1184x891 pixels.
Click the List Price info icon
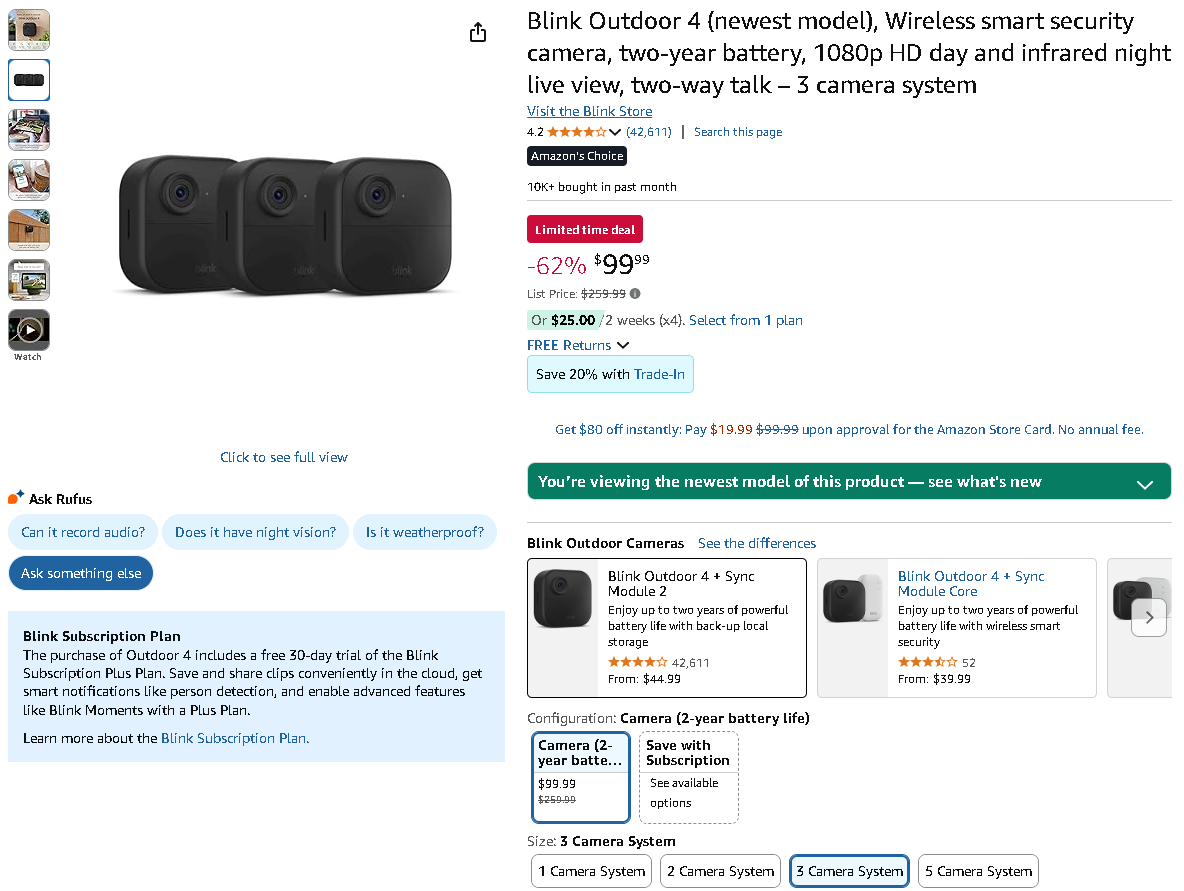[x=635, y=294]
